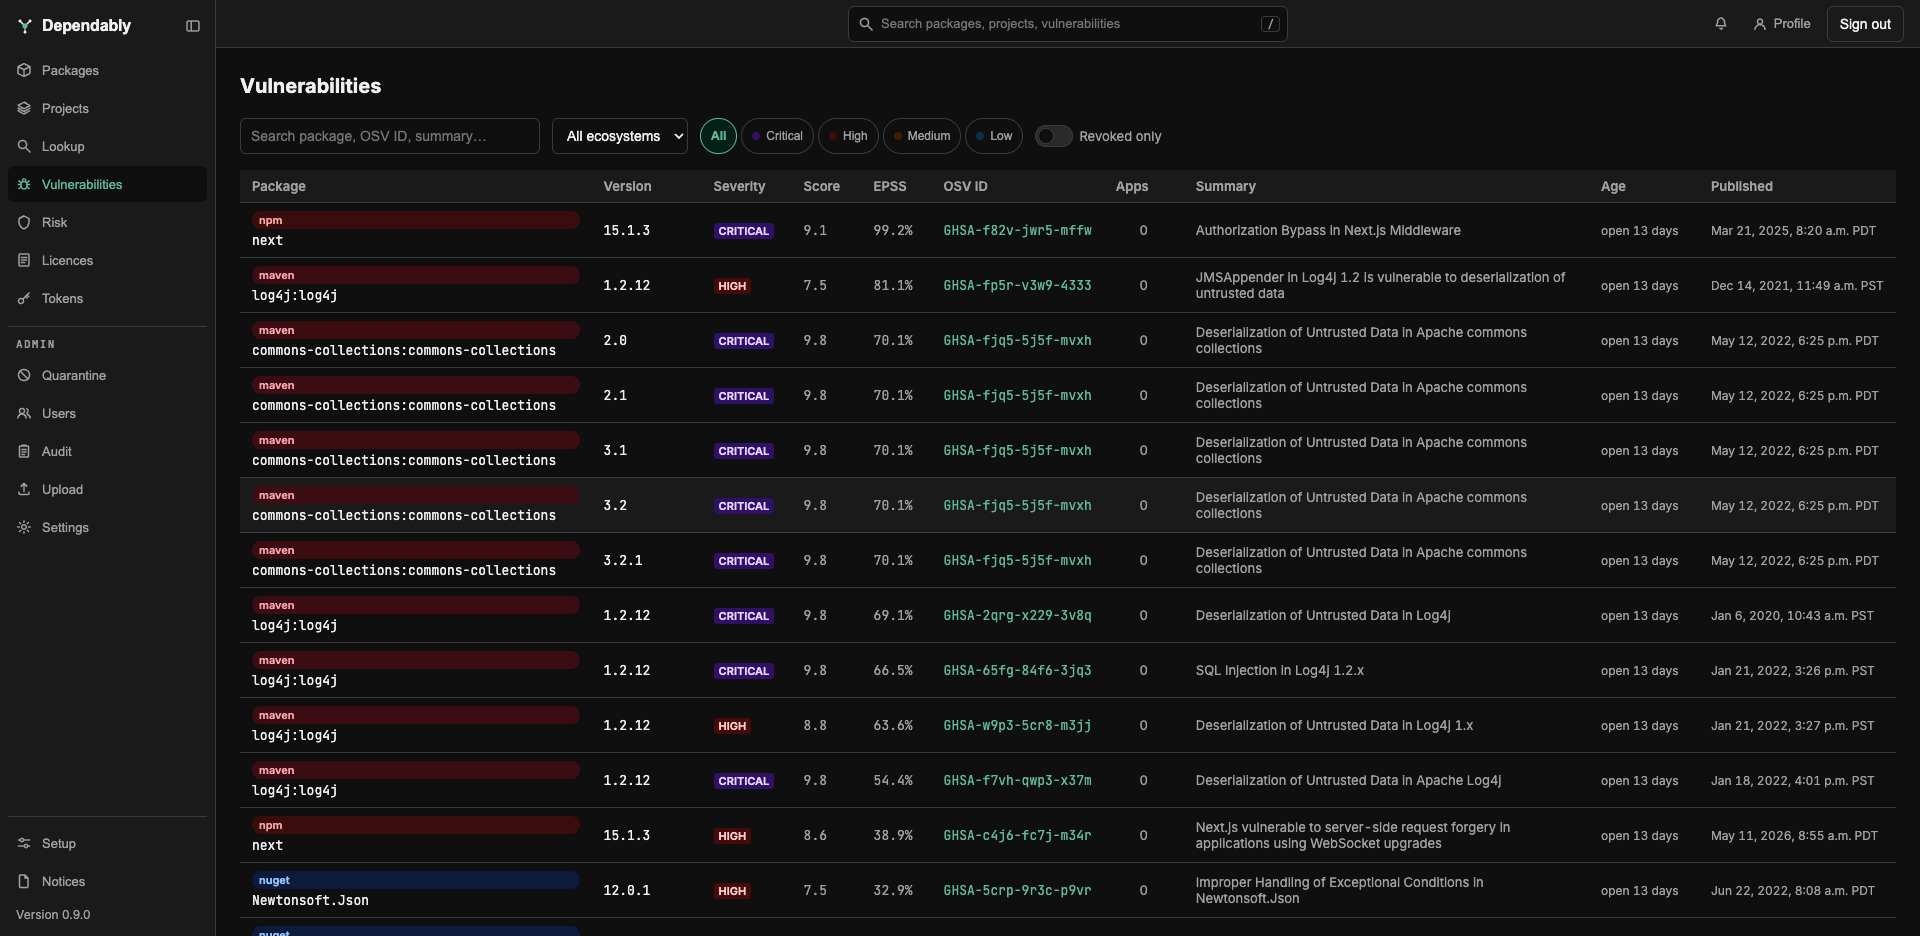Open advisory GHSA-f82v-jwr5-mffw

click(1017, 231)
